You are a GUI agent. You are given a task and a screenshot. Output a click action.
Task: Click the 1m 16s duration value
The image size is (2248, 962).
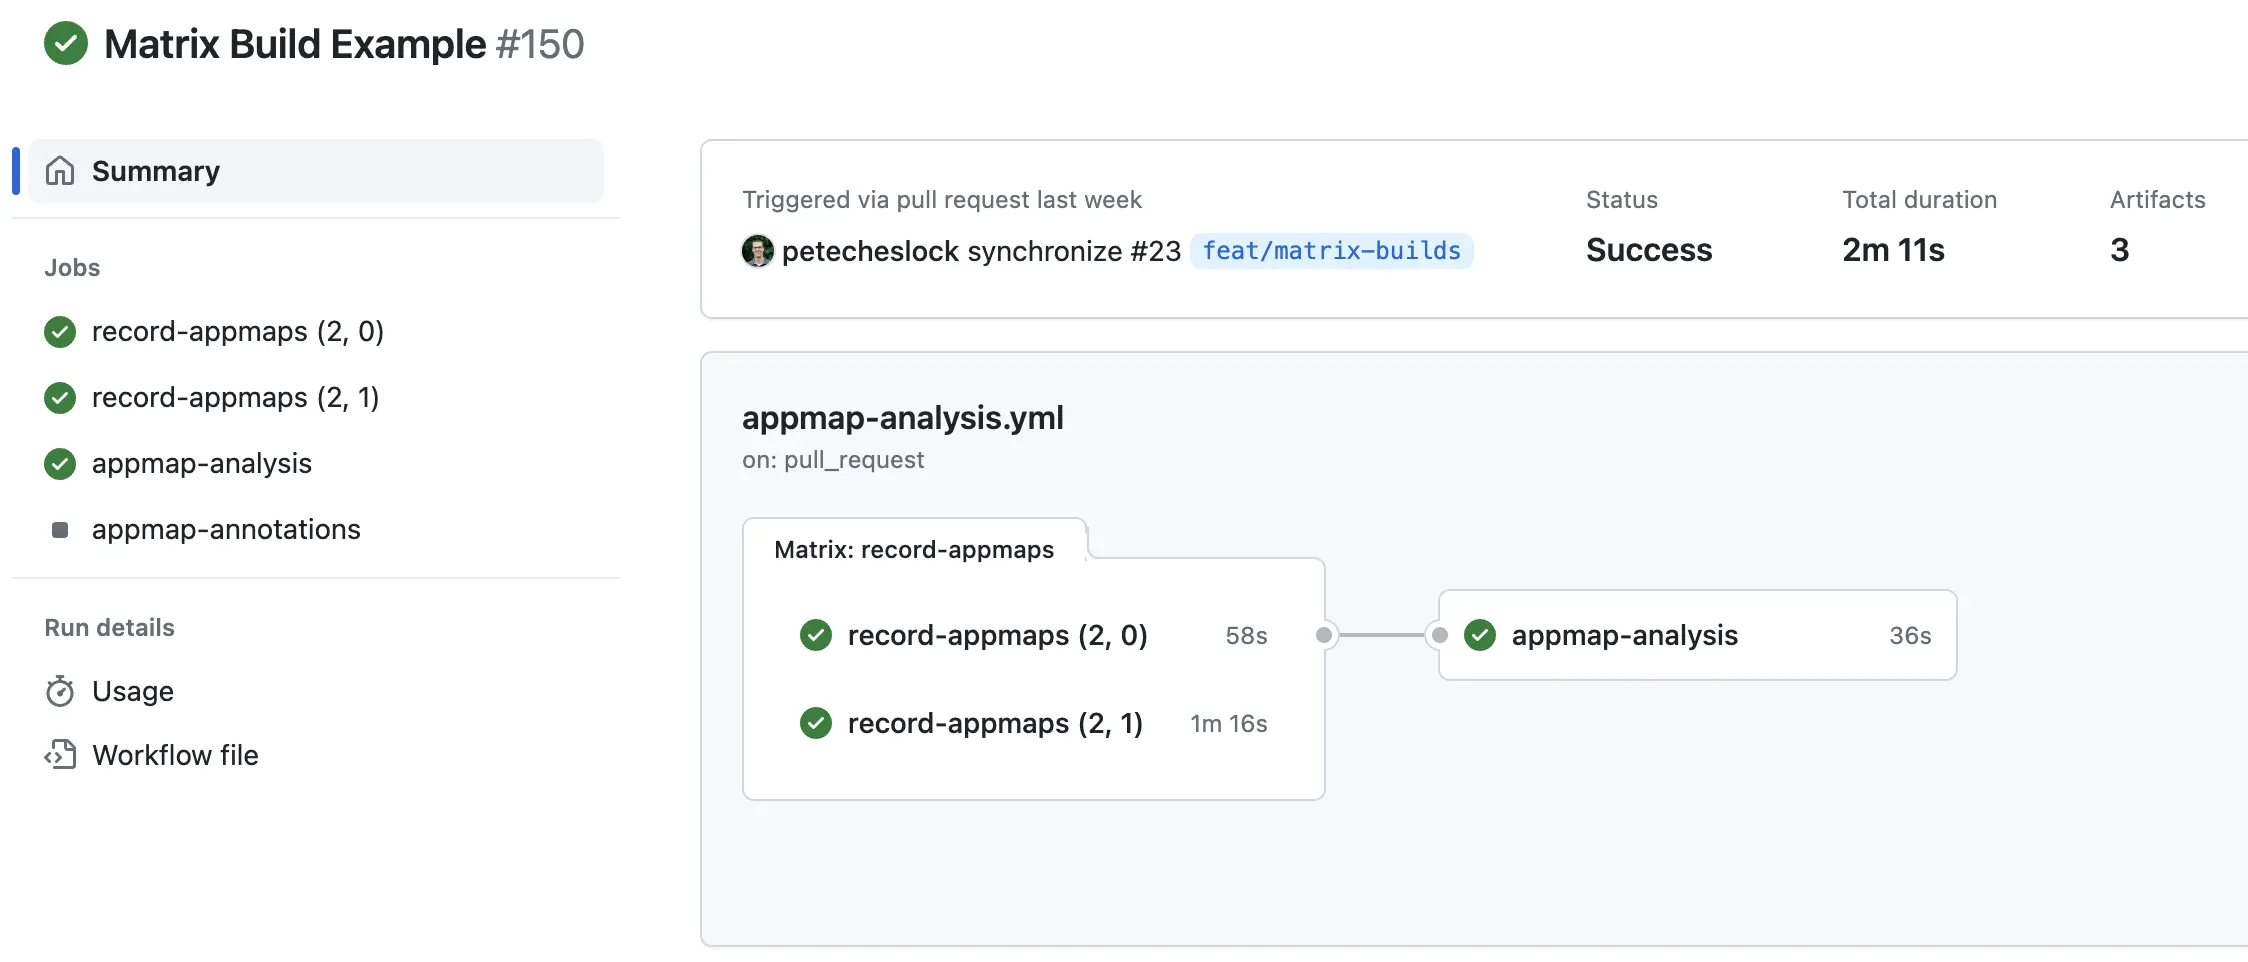click(x=1228, y=724)
